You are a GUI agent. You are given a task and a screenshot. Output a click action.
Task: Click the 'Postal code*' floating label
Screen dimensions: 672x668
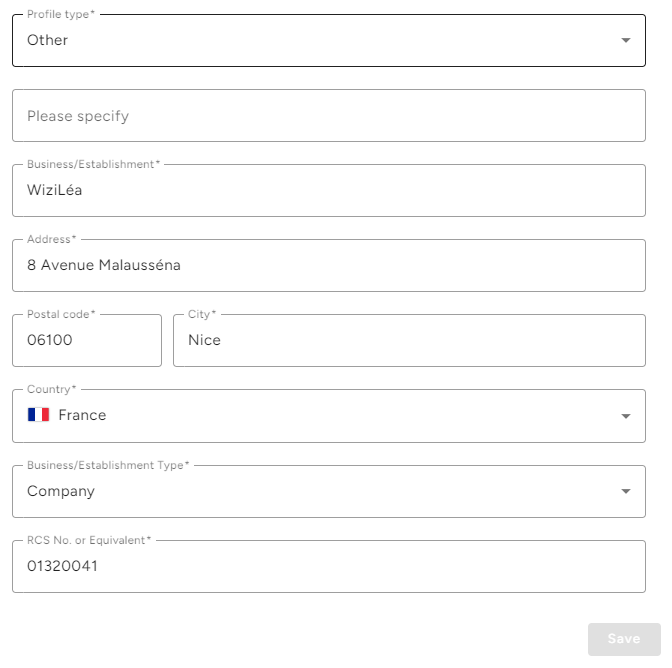coord(61,314)
